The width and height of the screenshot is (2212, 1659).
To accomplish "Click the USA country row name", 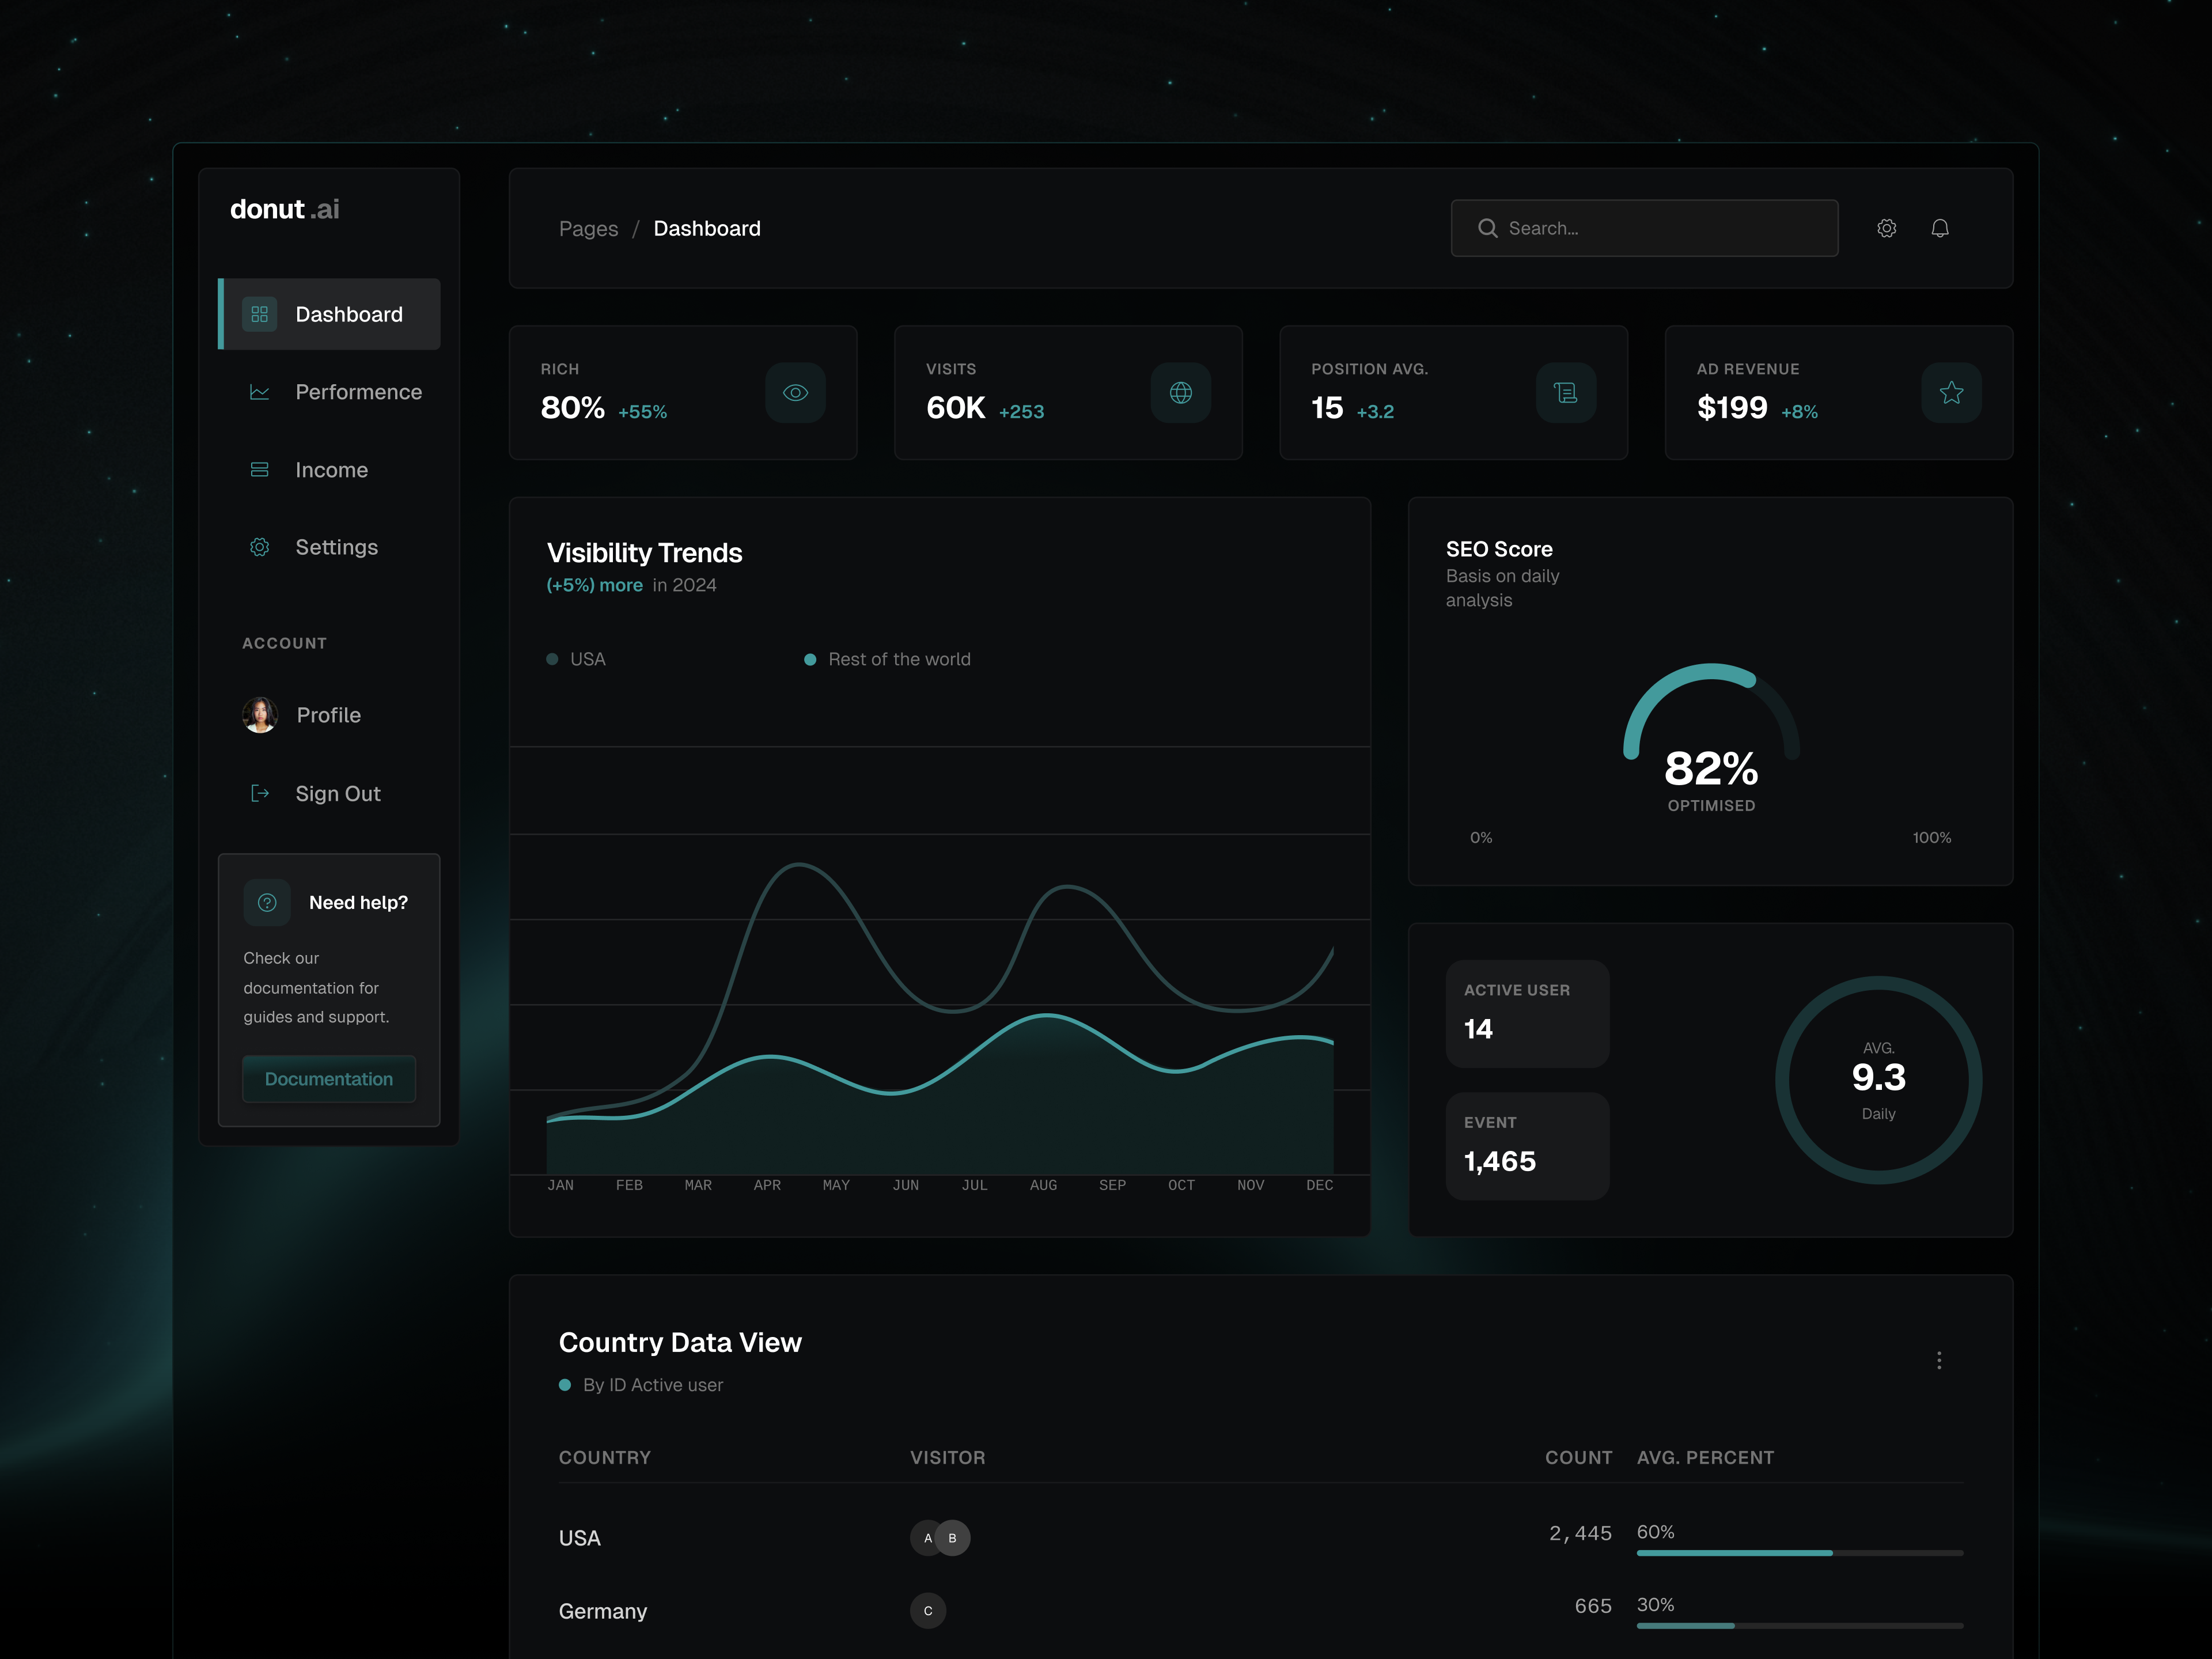I will pos(580,1538).
